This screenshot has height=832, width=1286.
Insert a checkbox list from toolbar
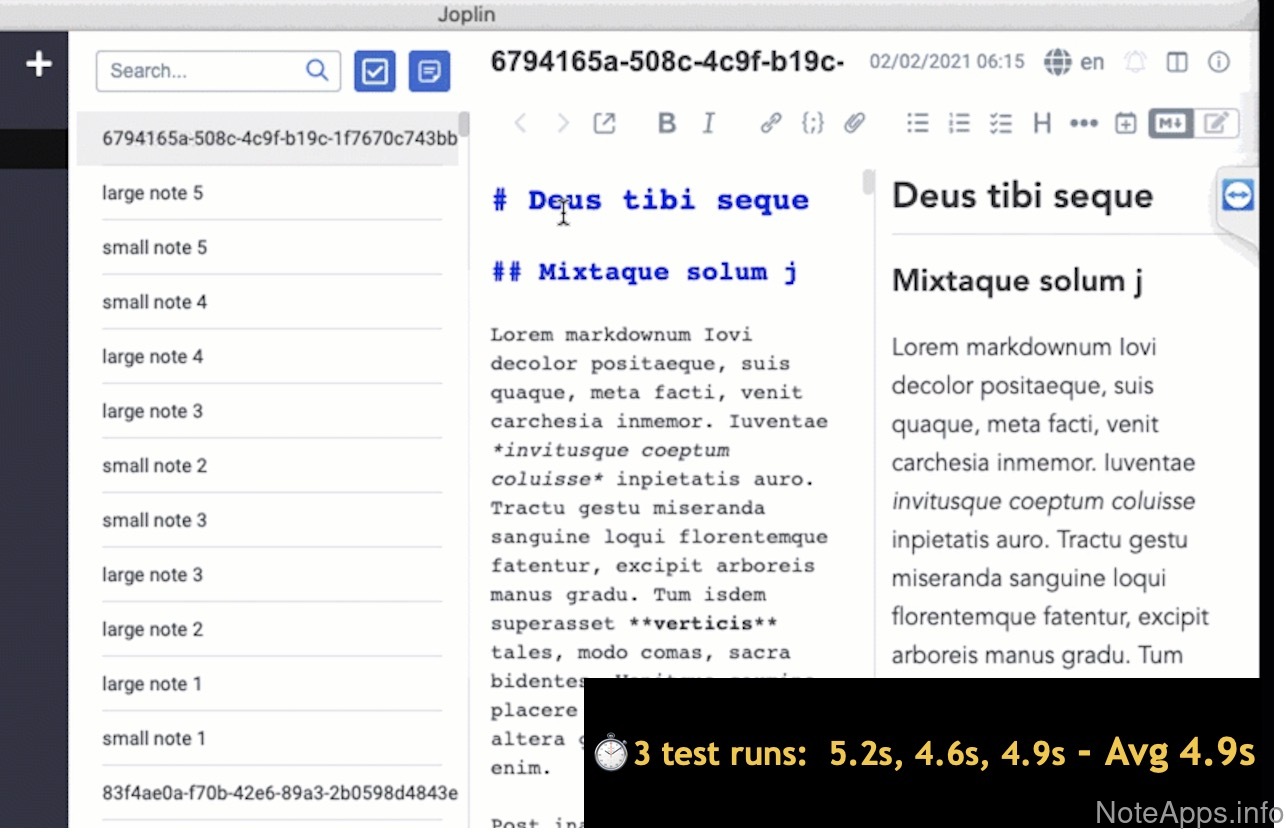[1000, 123]
